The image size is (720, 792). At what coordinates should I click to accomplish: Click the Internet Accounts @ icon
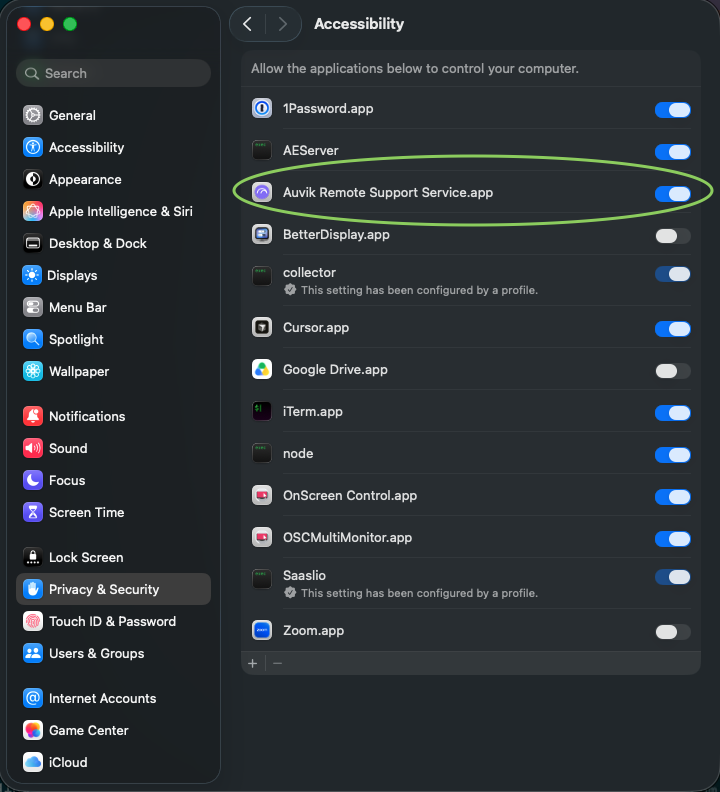tap(33, 698)
